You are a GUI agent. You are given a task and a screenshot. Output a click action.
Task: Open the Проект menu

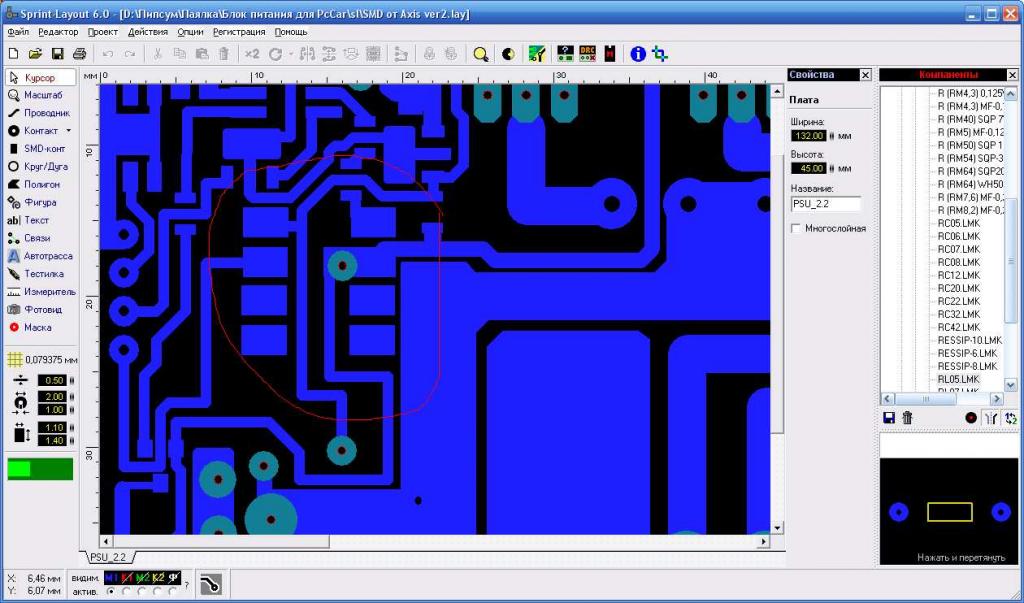click(x=102, y=32)
